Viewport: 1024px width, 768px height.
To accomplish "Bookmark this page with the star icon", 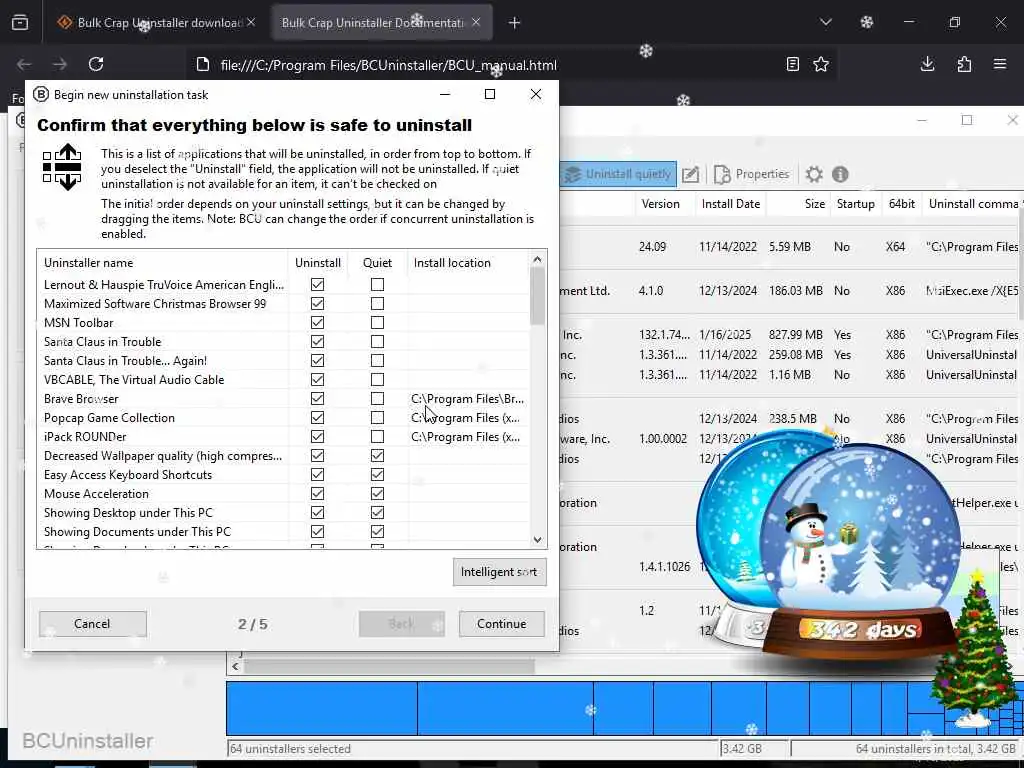I will click(821, 64).
